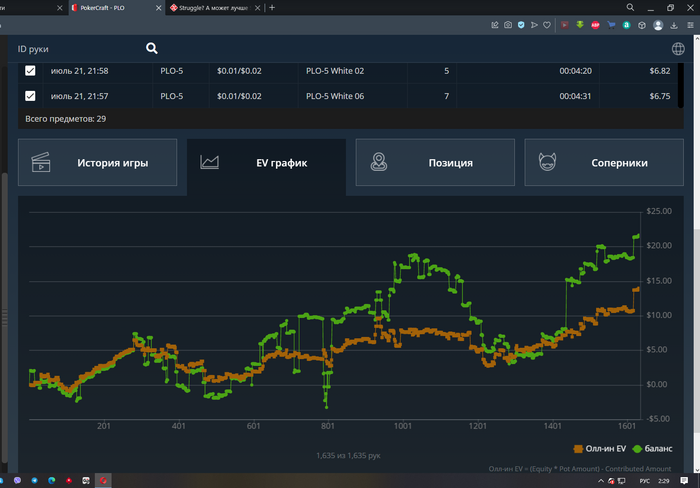This screenshot has height=488, width=700.
Task: Open the Соперники tab
Action: [x=604, y=162]
